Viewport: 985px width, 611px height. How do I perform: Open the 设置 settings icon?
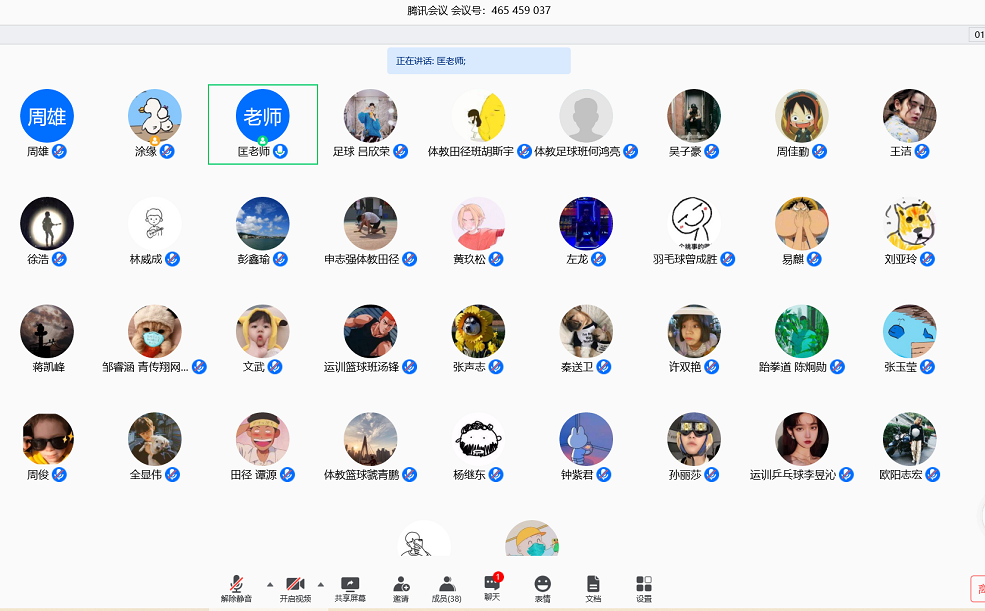(x=644, y=588)
